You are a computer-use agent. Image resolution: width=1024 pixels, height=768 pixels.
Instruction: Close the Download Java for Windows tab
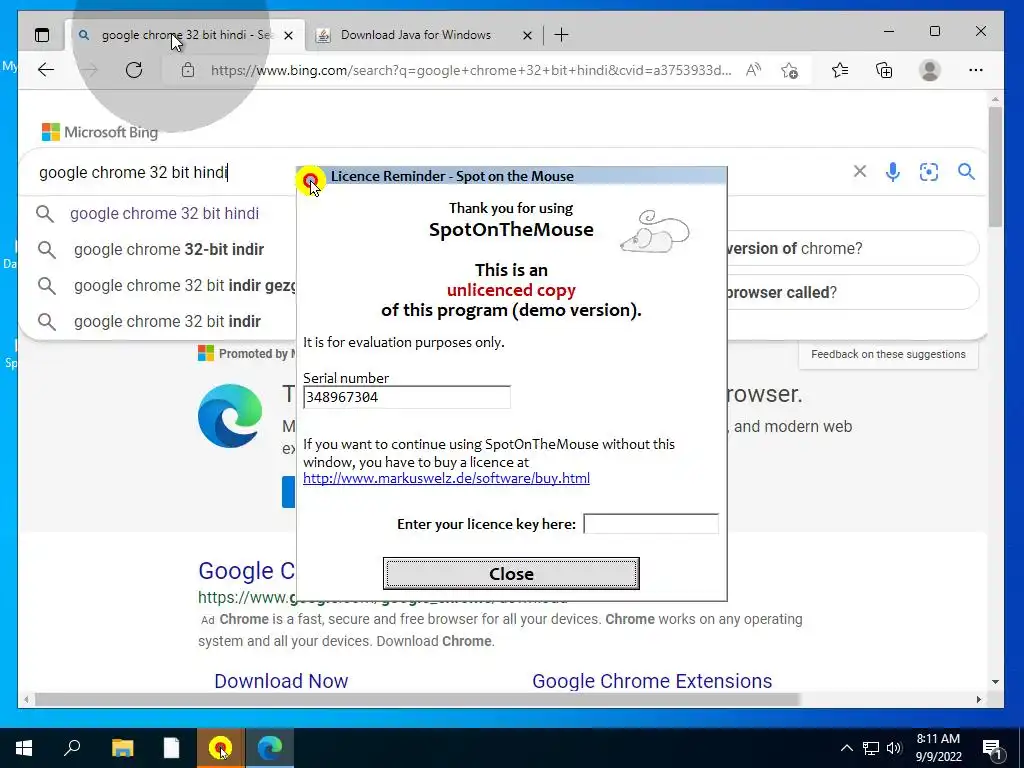(527, 35)
